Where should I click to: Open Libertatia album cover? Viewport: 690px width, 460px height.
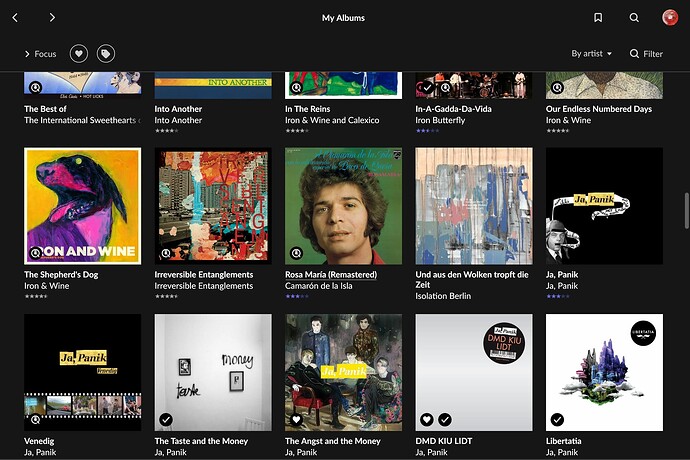point(604,372)
